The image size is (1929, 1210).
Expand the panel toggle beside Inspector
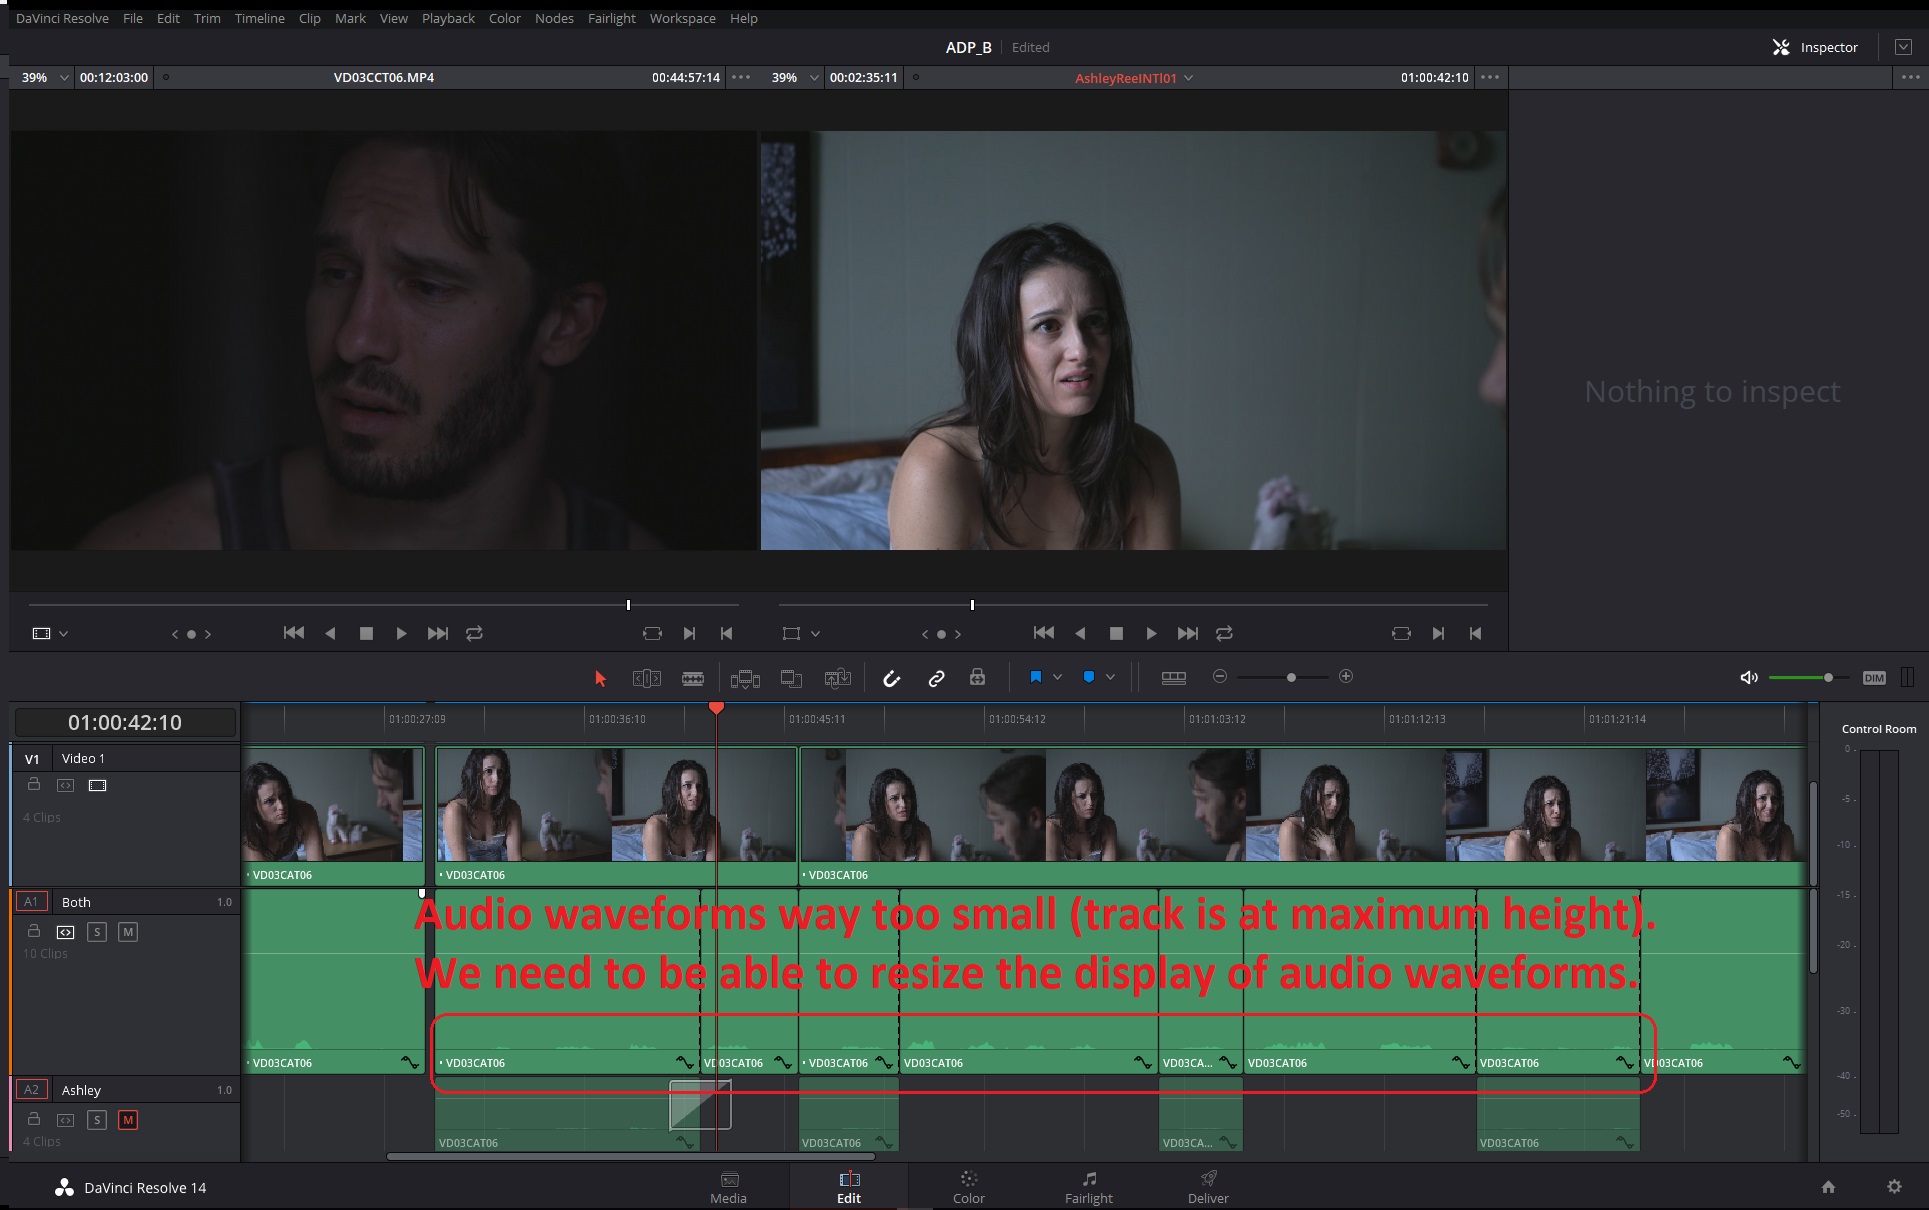[x=1903, y=47]
